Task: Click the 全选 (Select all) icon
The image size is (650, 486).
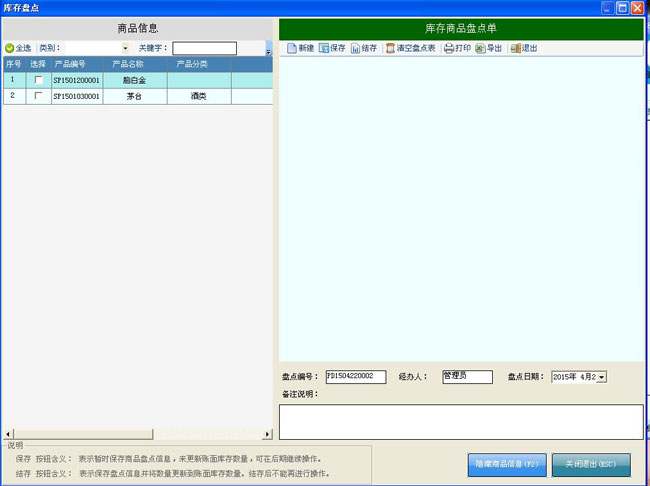Action: [10, 48]
